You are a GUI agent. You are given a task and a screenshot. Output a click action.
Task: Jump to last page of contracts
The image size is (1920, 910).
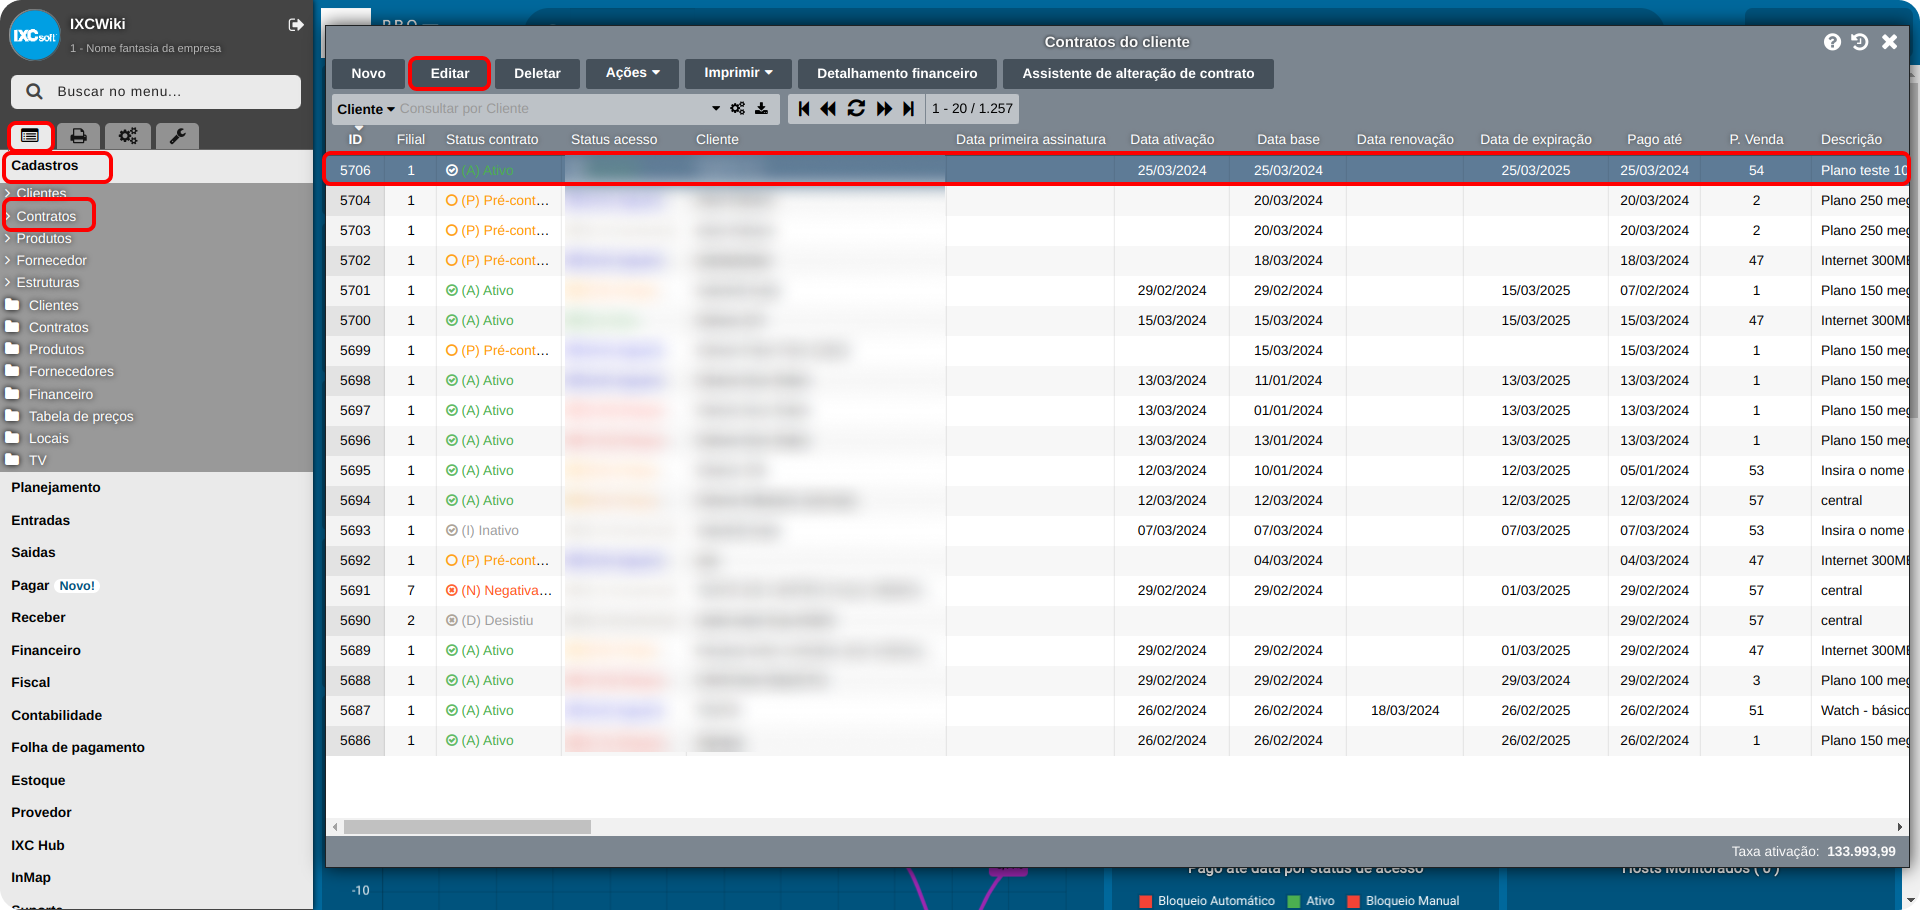click(x=908, y=109)
